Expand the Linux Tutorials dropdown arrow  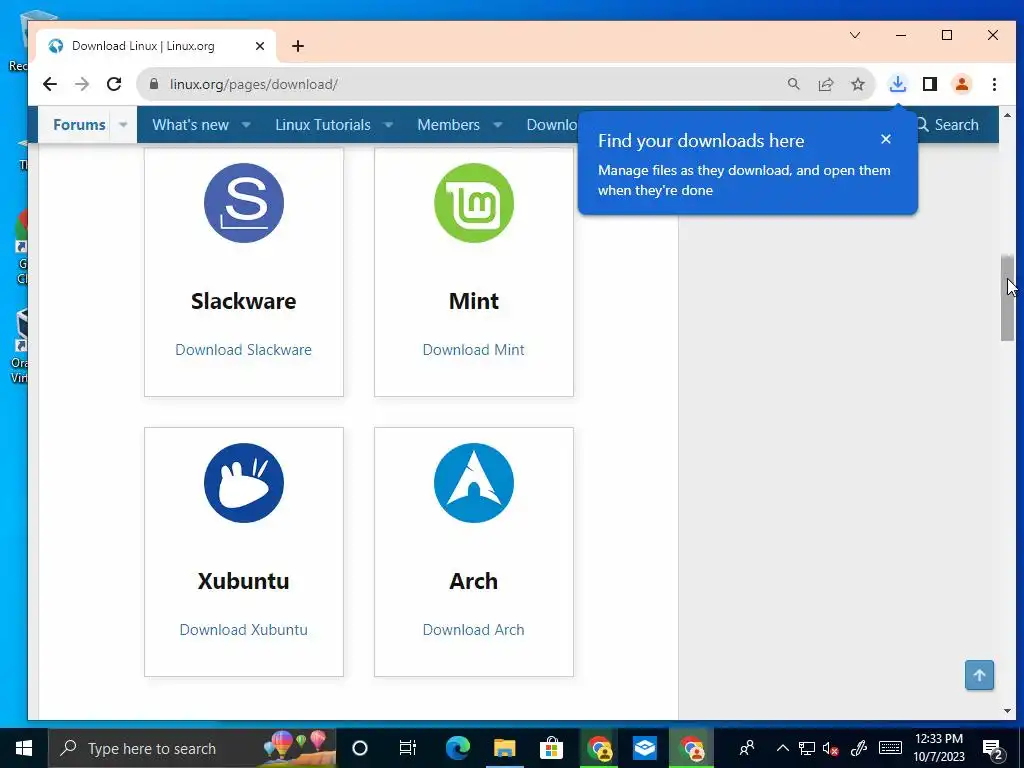pos(388,125)
